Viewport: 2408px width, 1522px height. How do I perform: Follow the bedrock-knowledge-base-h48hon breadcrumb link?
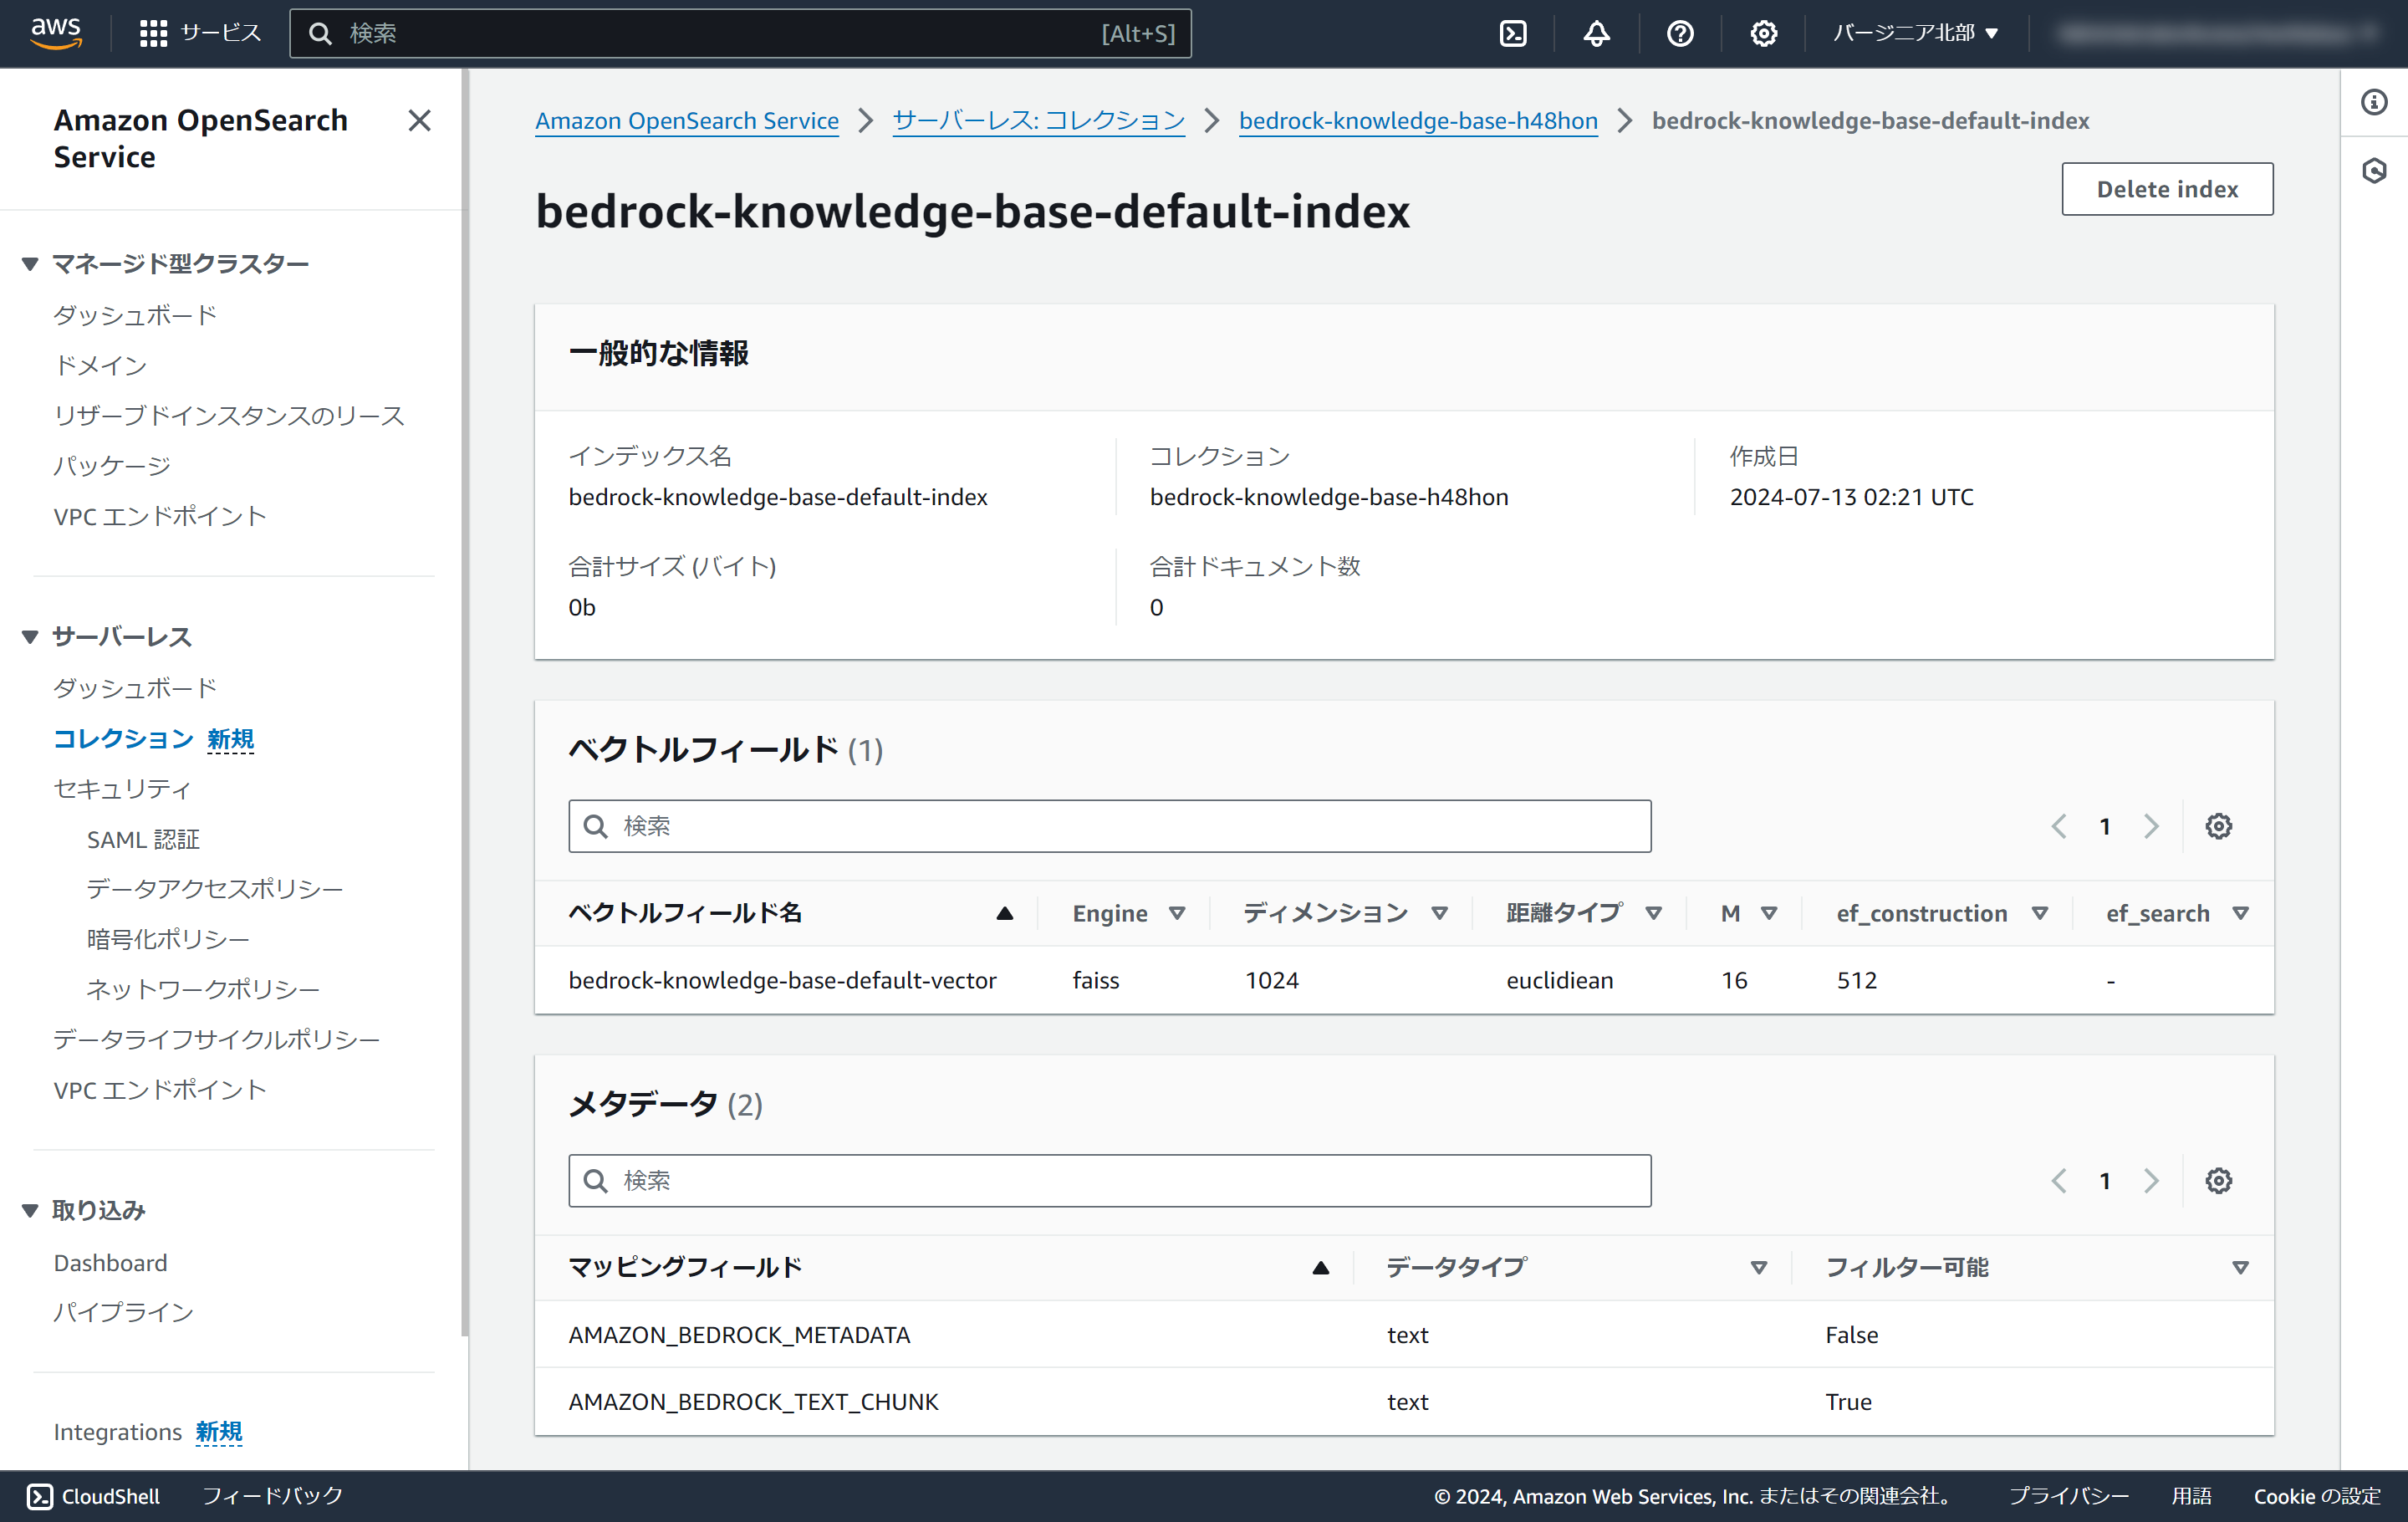coord(1417,121)
